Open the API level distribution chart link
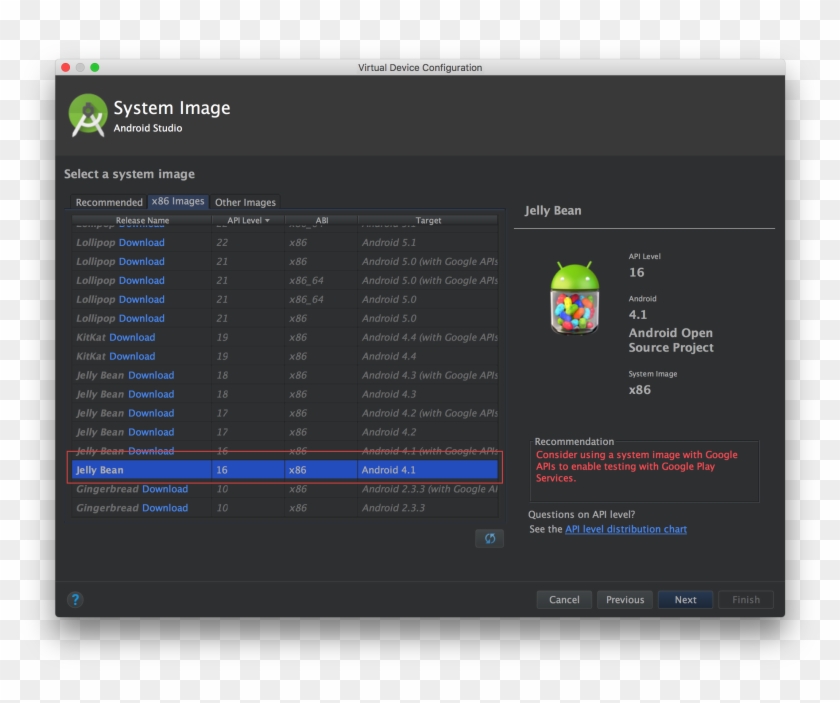 point(625,529)
